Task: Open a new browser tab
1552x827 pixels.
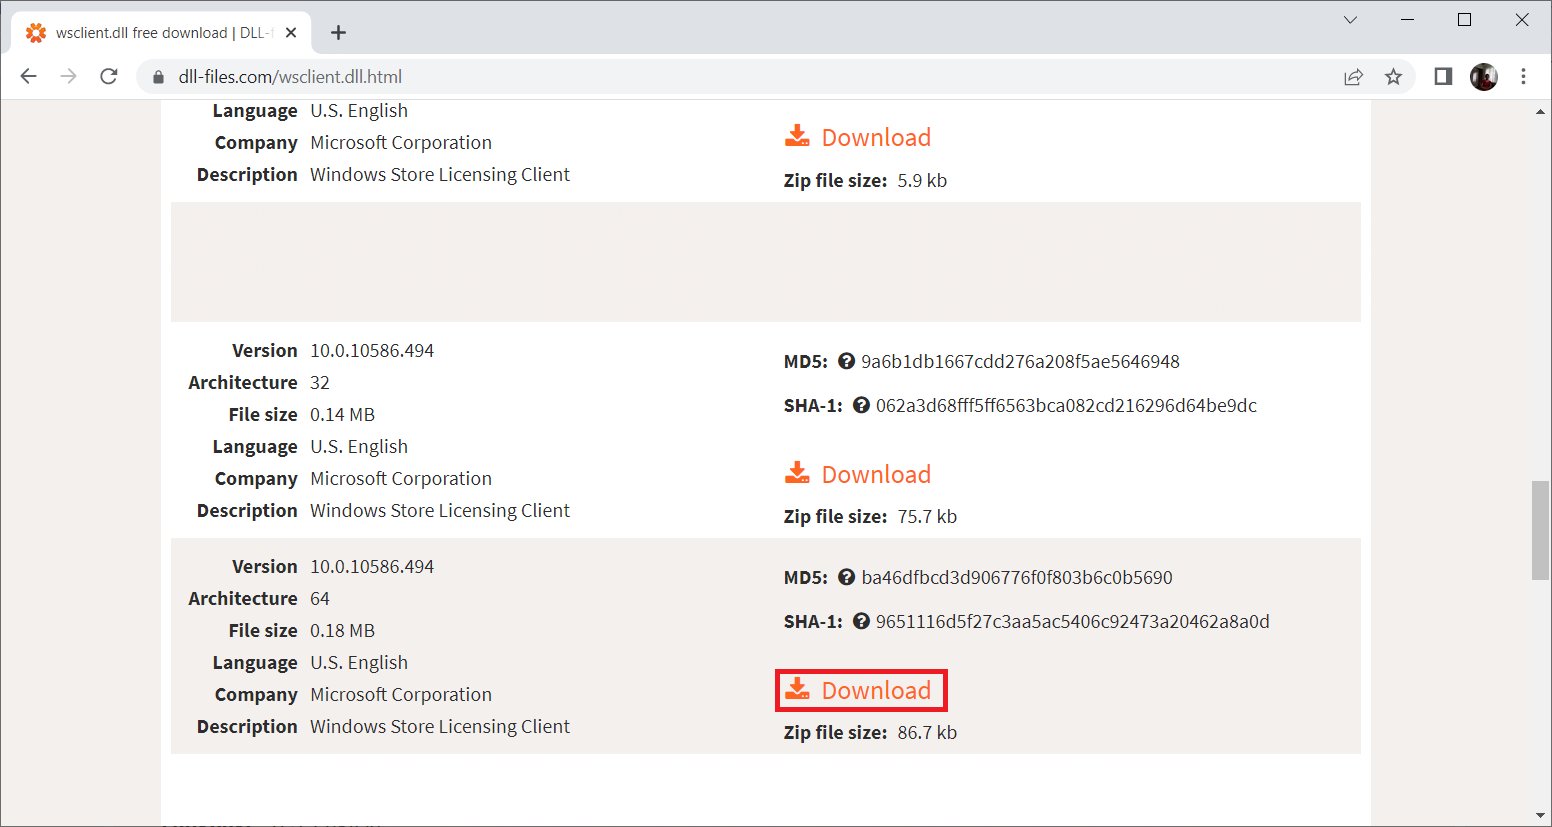Action: click(339, 33)
